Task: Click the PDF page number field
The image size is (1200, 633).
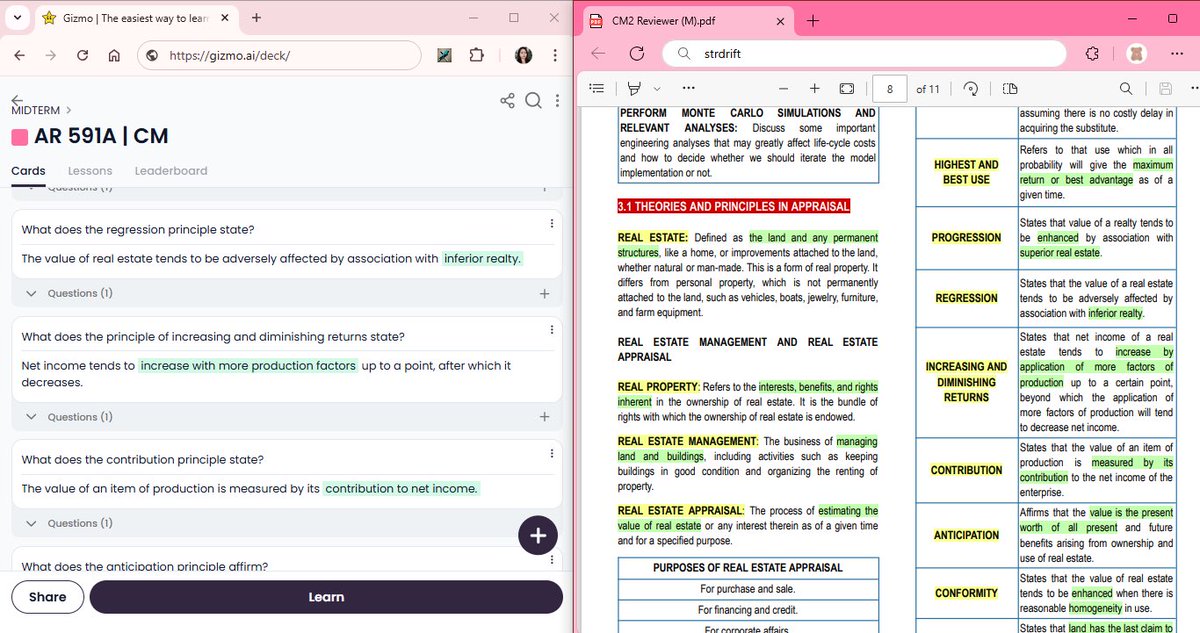Action: [889, 88]
